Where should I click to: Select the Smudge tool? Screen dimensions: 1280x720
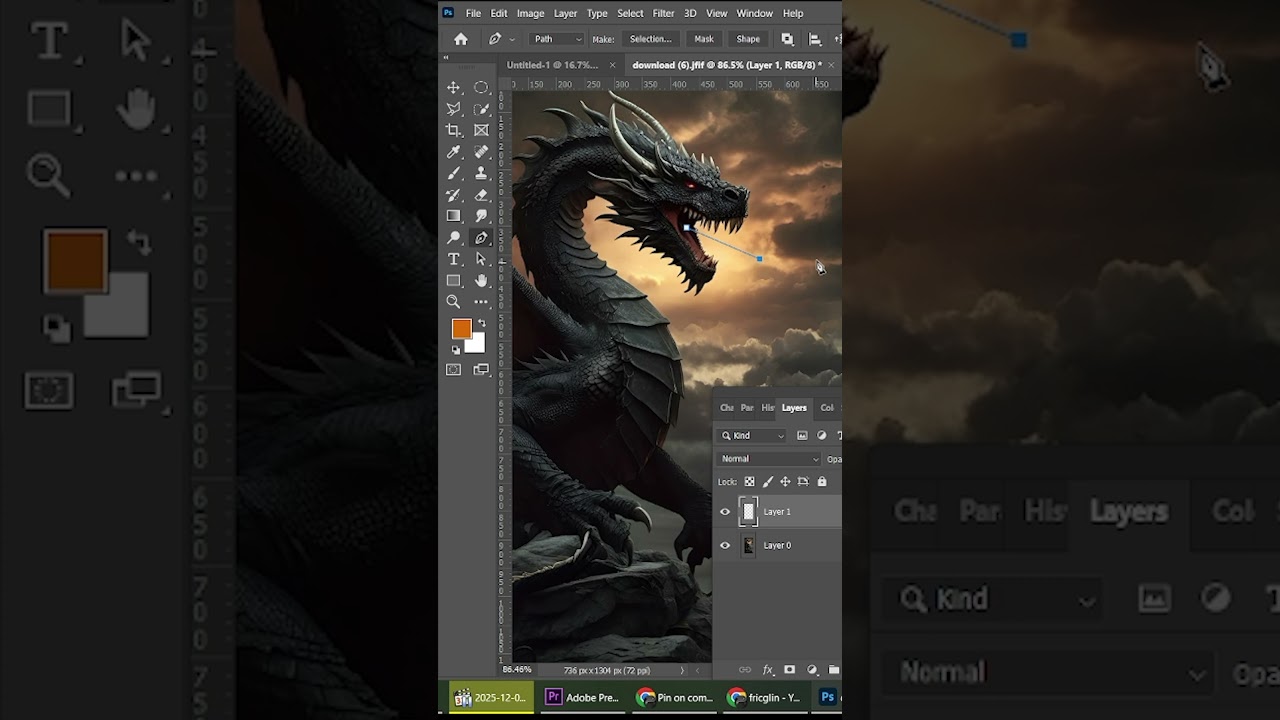click(x=481, y=216)
